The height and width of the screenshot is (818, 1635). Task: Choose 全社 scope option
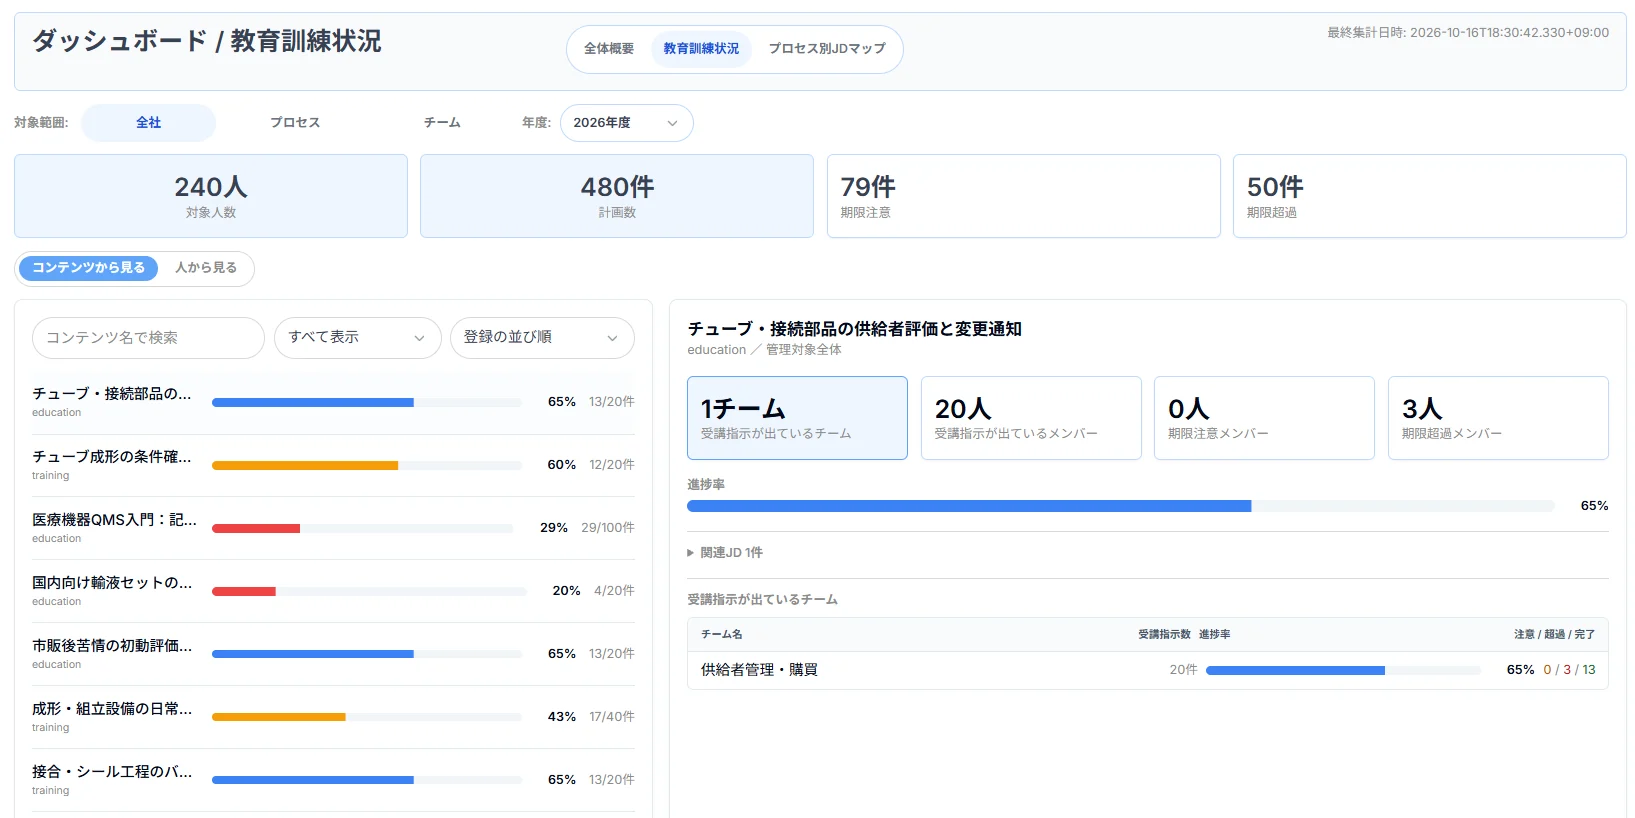[x=148, y=123]
